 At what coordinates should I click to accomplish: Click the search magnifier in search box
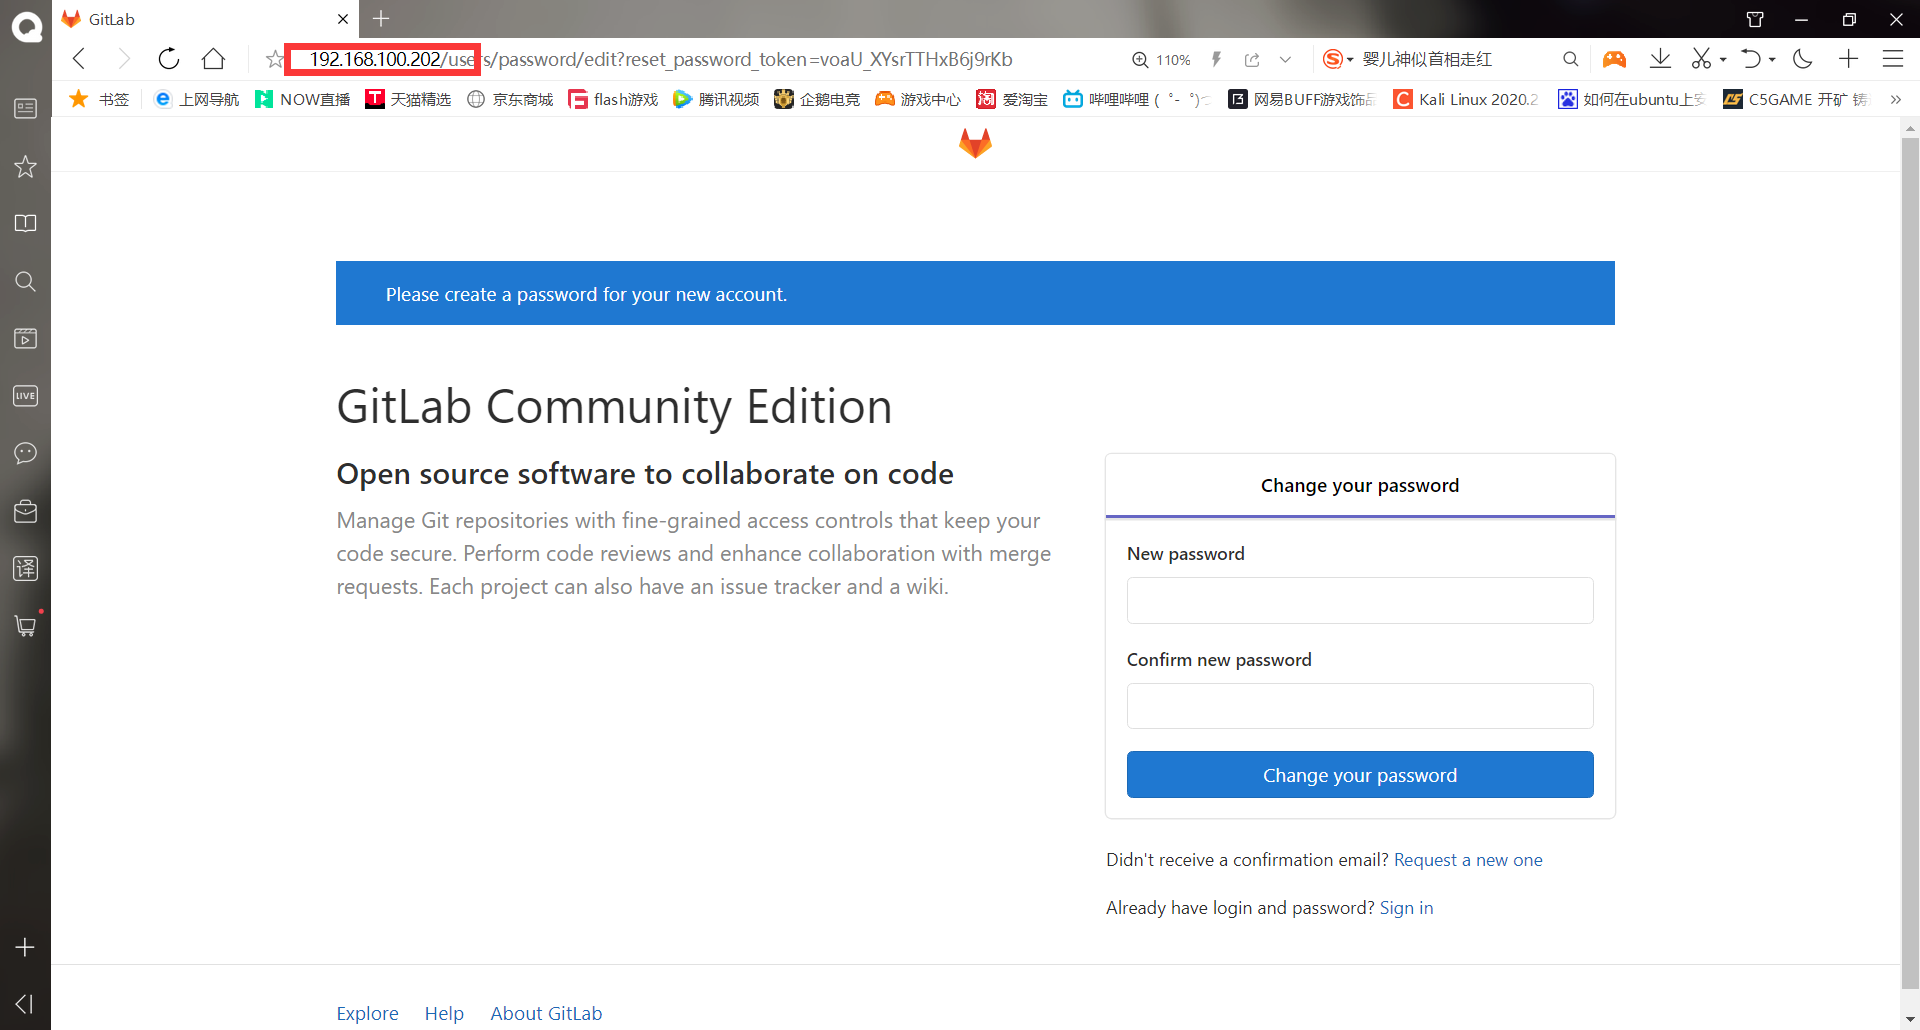pos(1570,59)
